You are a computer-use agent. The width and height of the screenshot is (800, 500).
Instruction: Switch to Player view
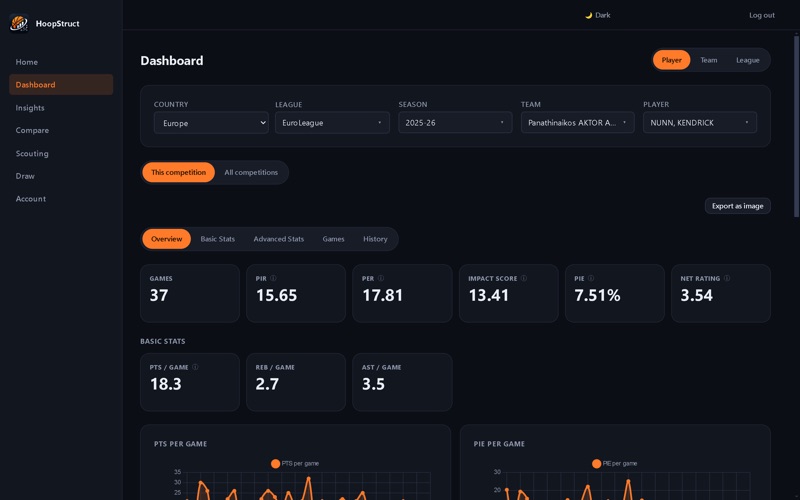pyautogui.click(x=671, y=60)
